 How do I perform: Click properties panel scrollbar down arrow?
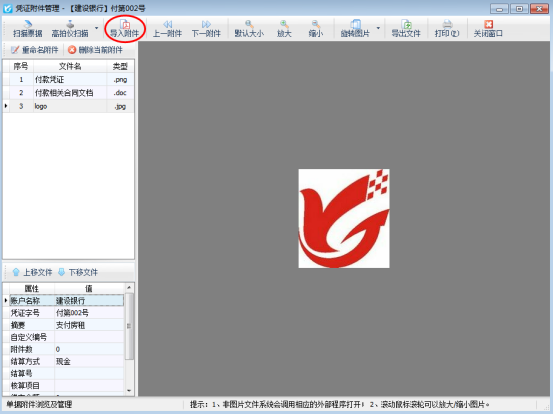point(129,391)
